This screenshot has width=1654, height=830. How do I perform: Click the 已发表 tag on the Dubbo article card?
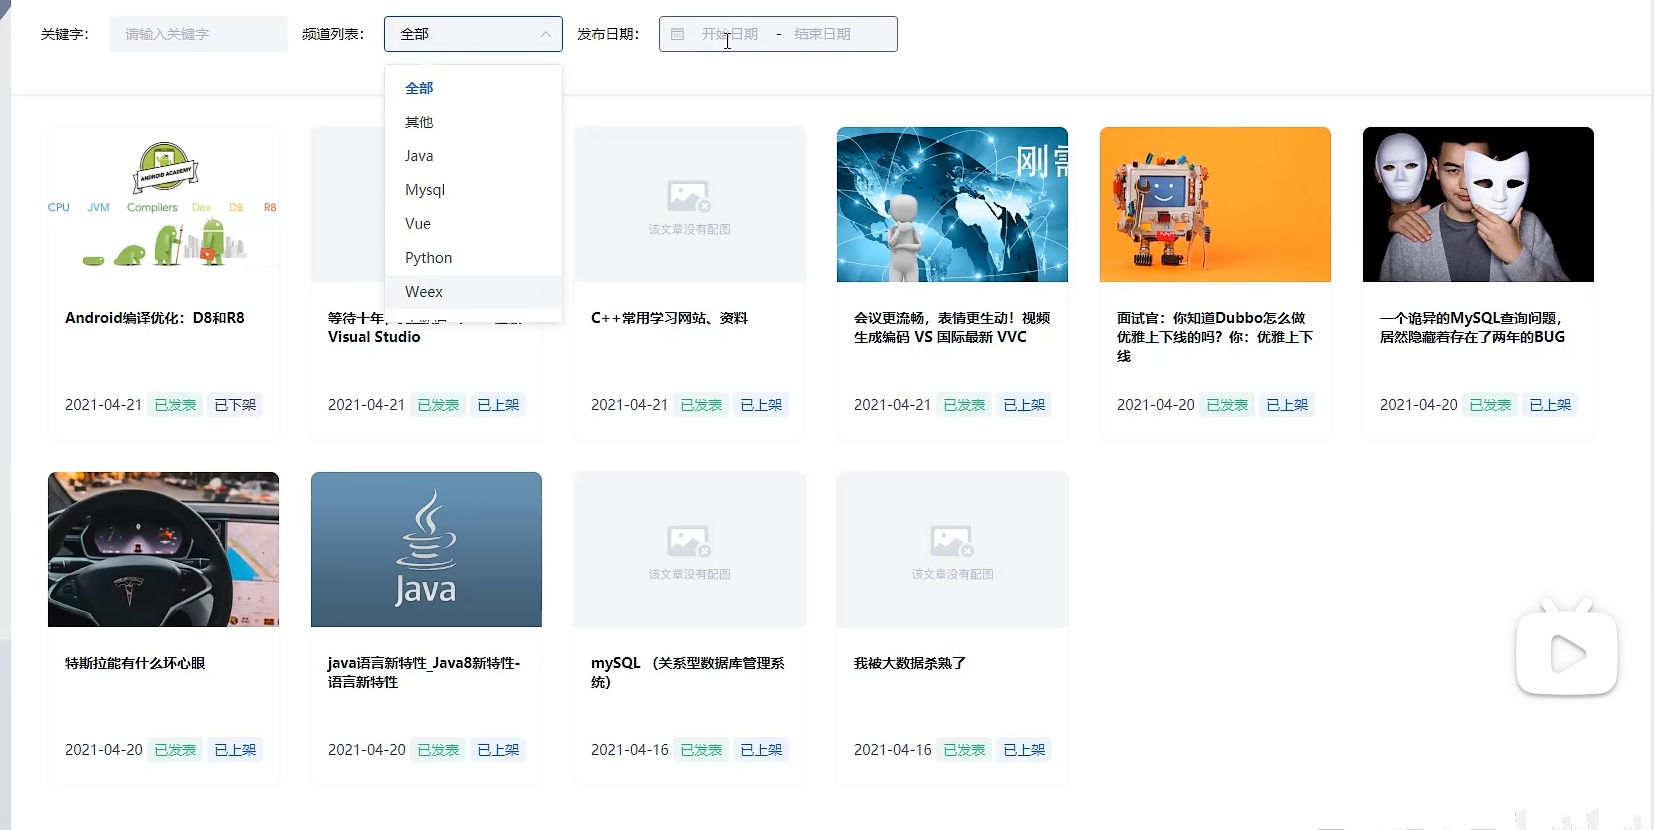pos(1227,405)
